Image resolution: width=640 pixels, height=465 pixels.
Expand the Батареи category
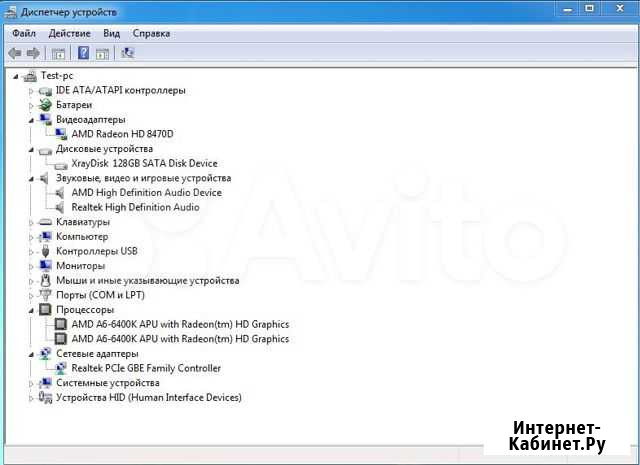coord(31,105)
